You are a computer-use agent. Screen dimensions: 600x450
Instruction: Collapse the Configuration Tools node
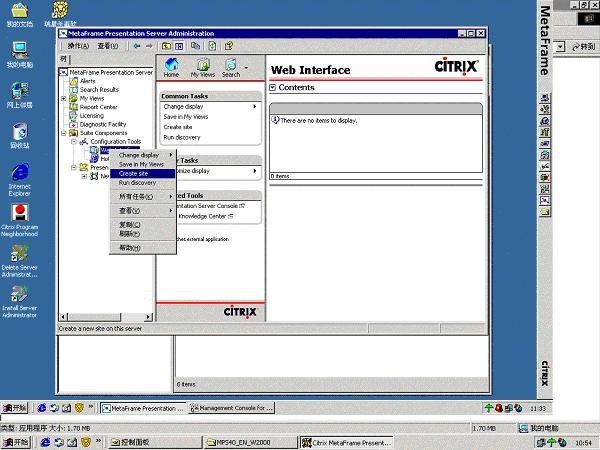74,142
